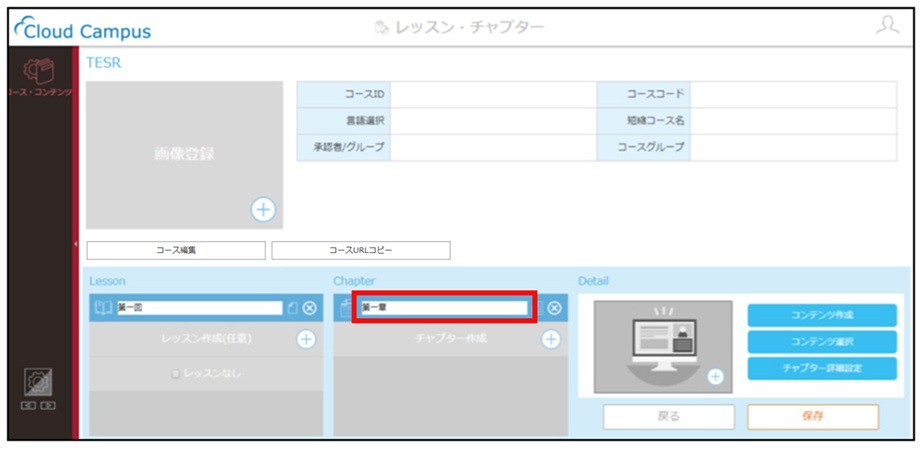Click the コンテンツ作成 button
This screenshot has width=923, height=449.
822,315
